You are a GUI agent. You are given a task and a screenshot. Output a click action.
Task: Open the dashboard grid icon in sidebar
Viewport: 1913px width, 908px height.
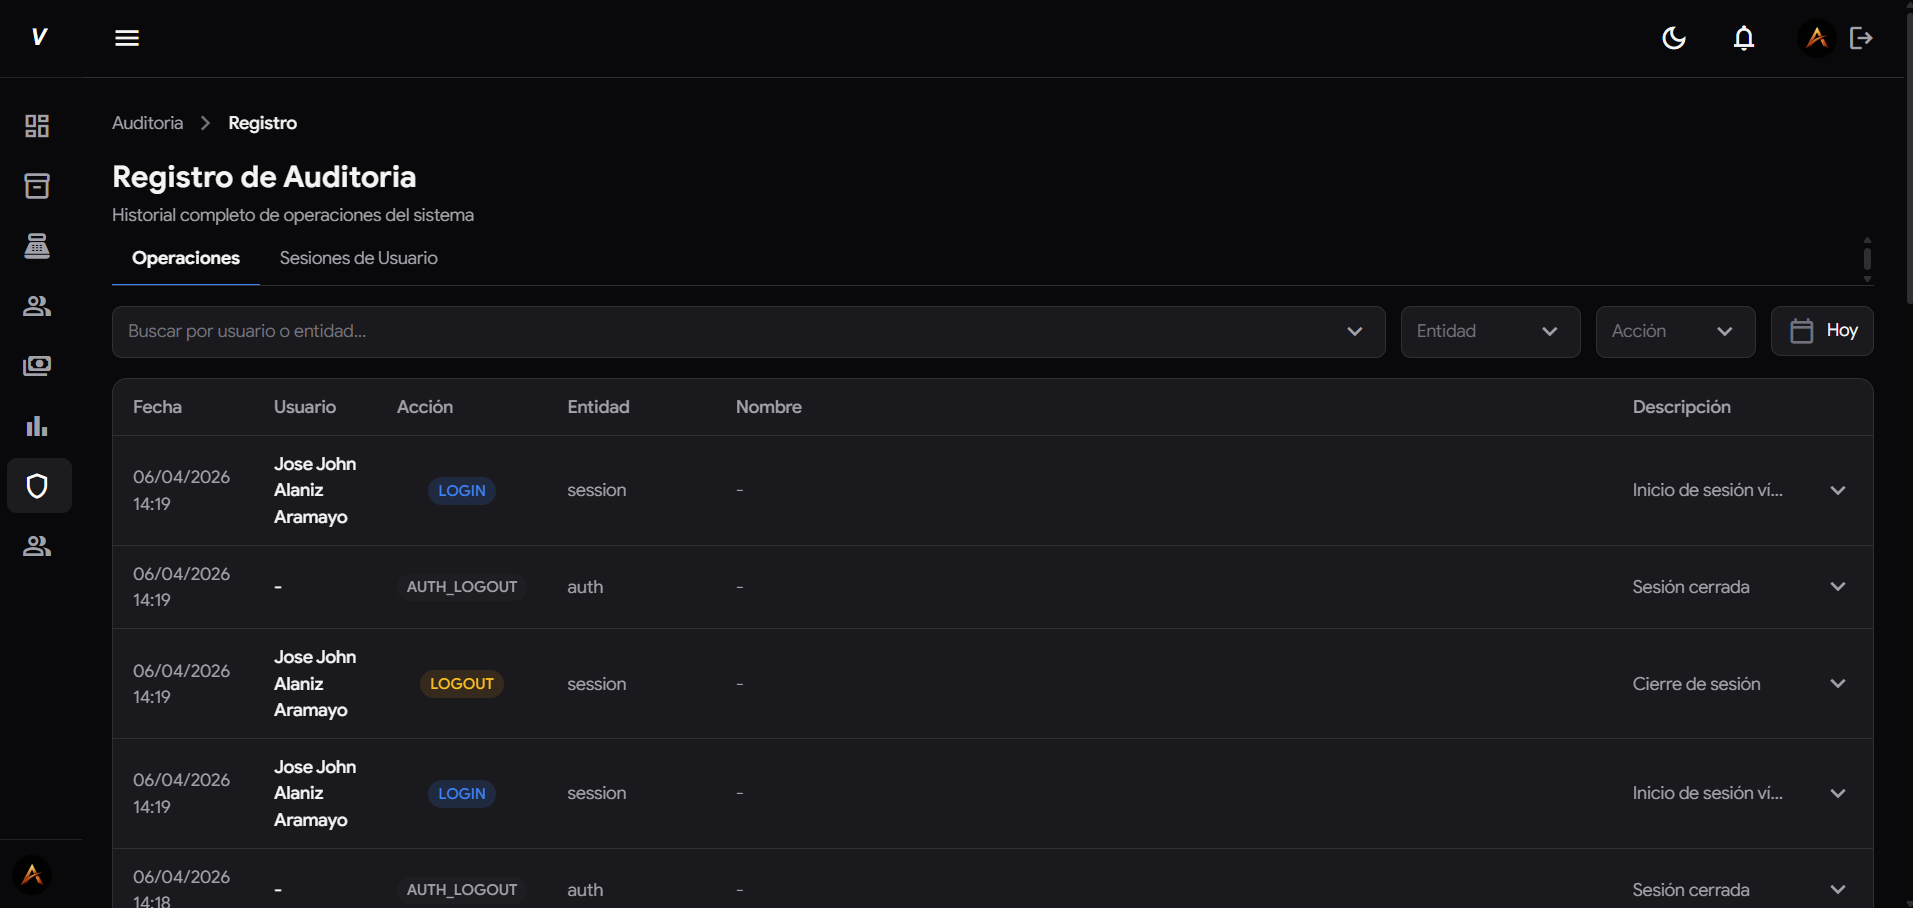(37, 126)
